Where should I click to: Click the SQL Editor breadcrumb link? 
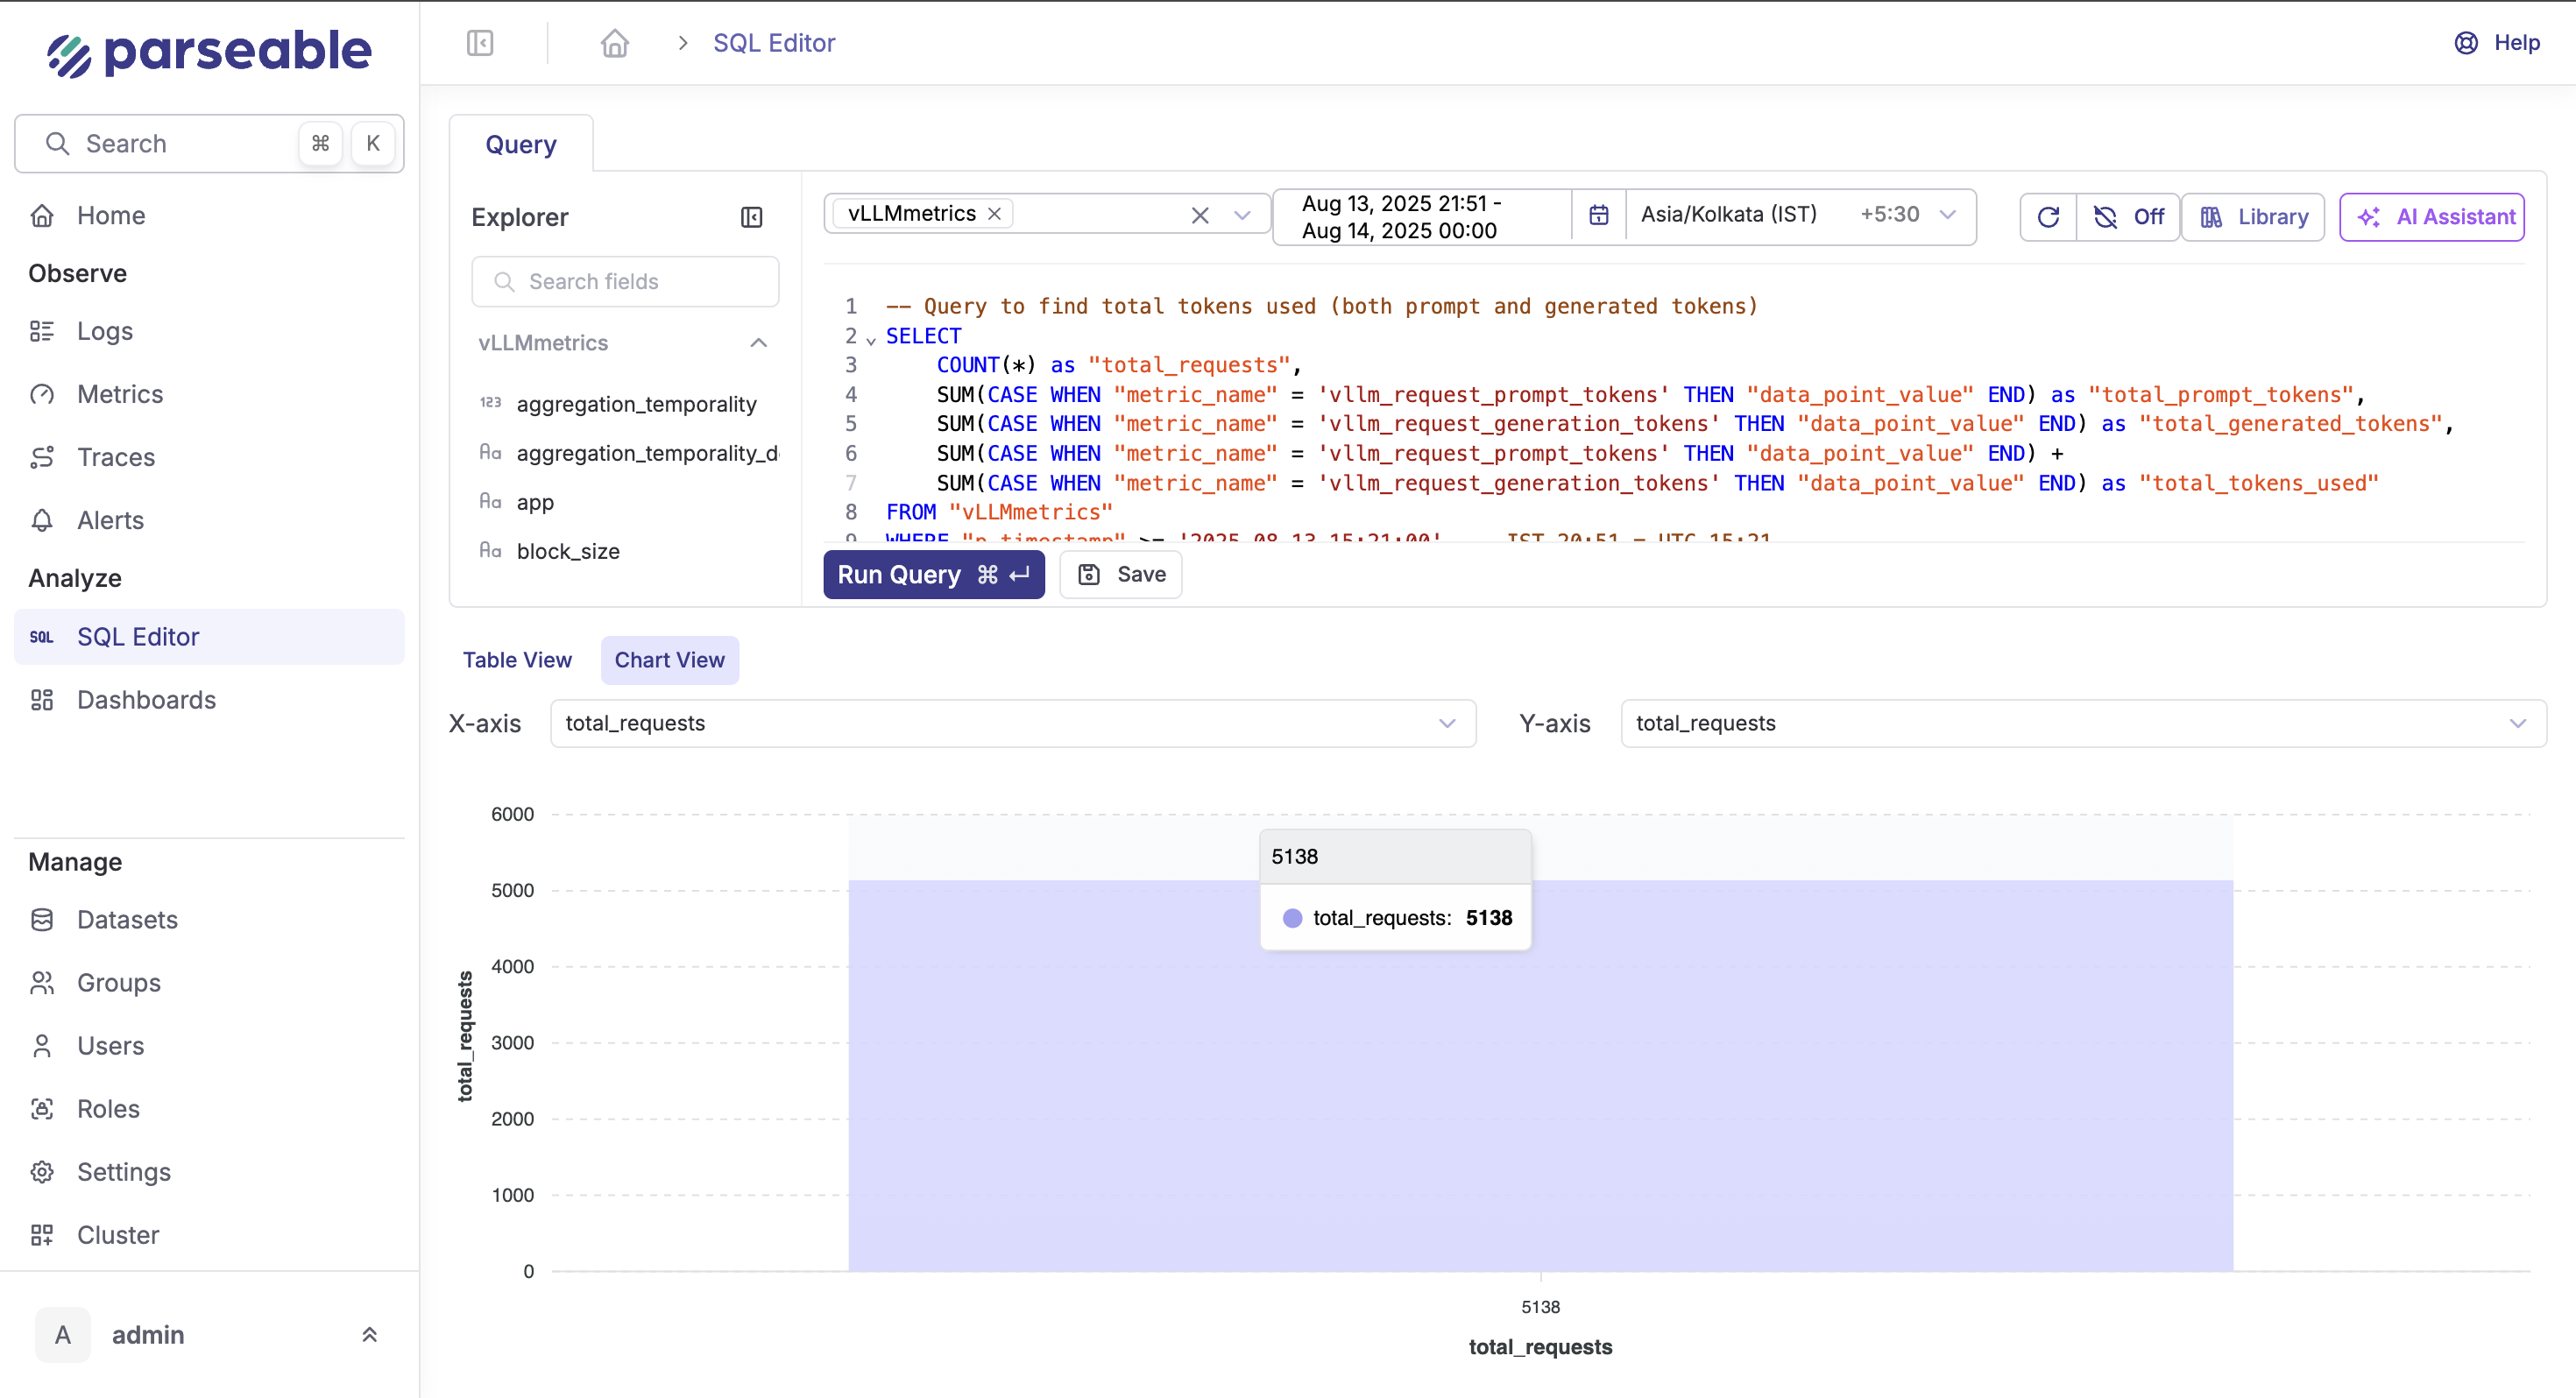click(774, 43)
